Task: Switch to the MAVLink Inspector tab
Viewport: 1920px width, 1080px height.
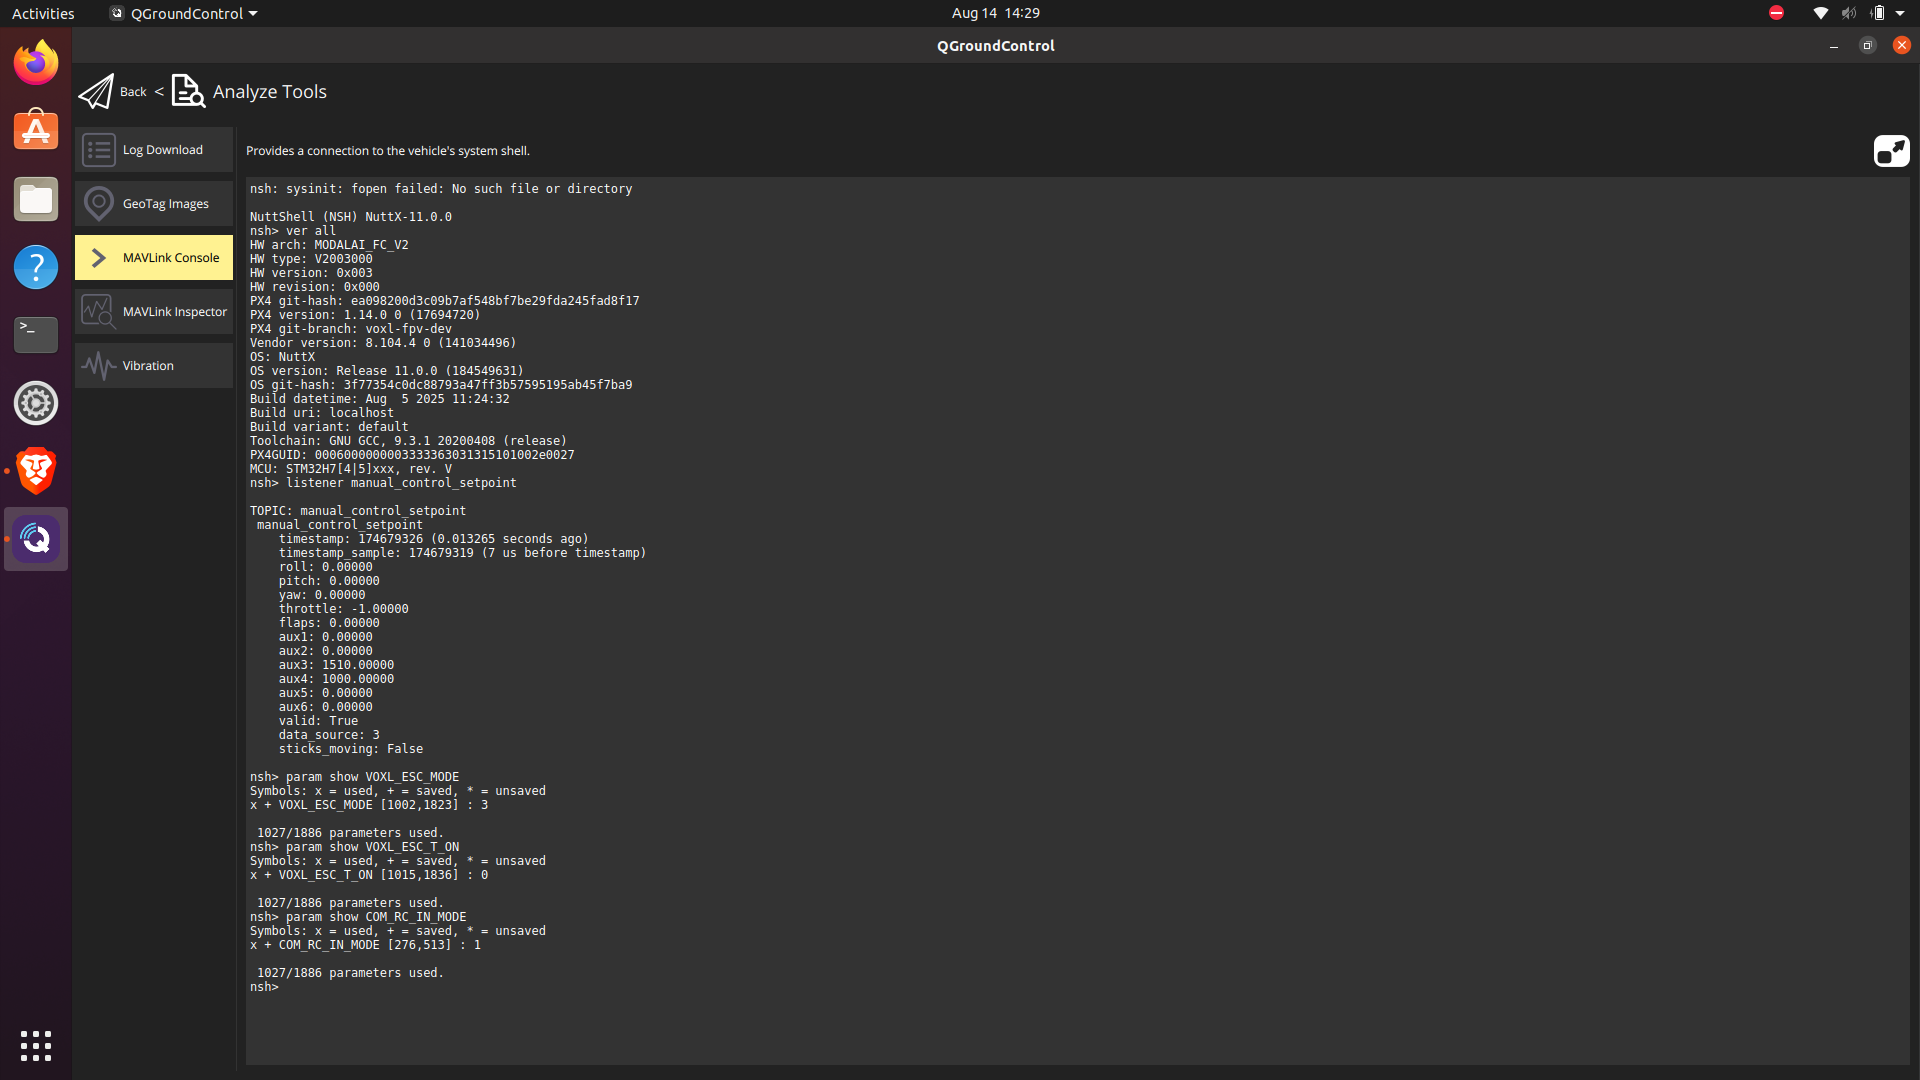Action: 154,312
